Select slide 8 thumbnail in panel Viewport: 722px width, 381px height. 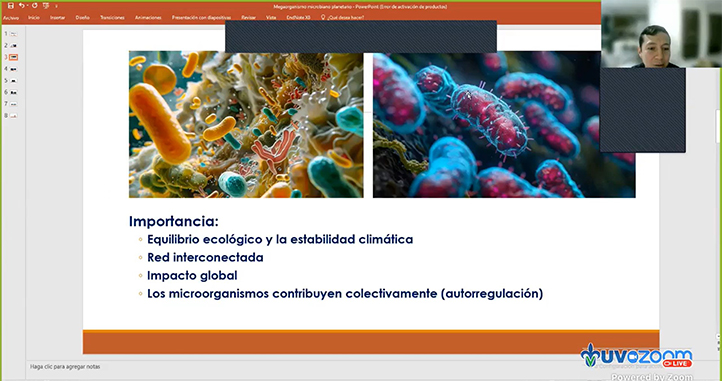click(x=13, y=116)
